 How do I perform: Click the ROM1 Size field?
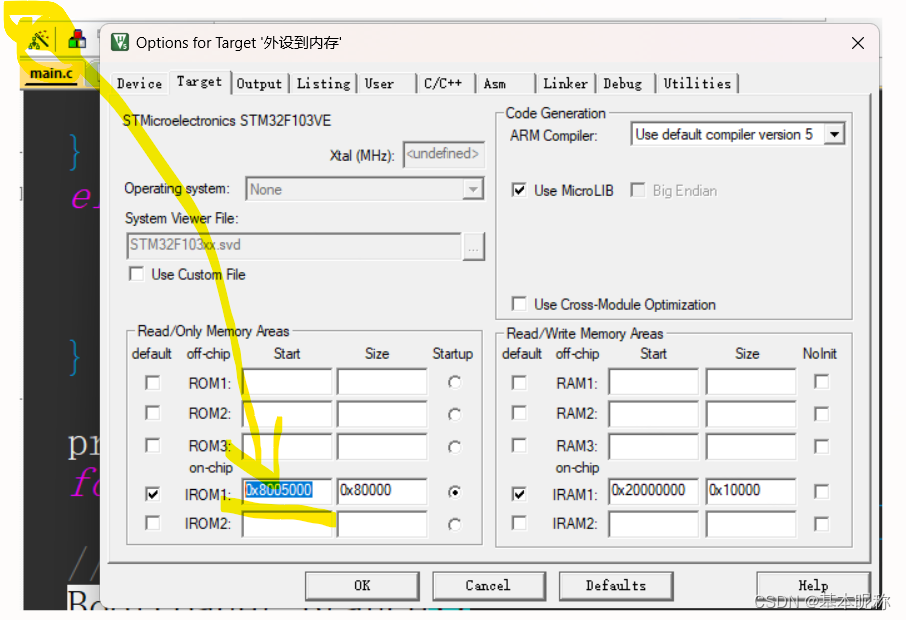[x=382, y=383]
